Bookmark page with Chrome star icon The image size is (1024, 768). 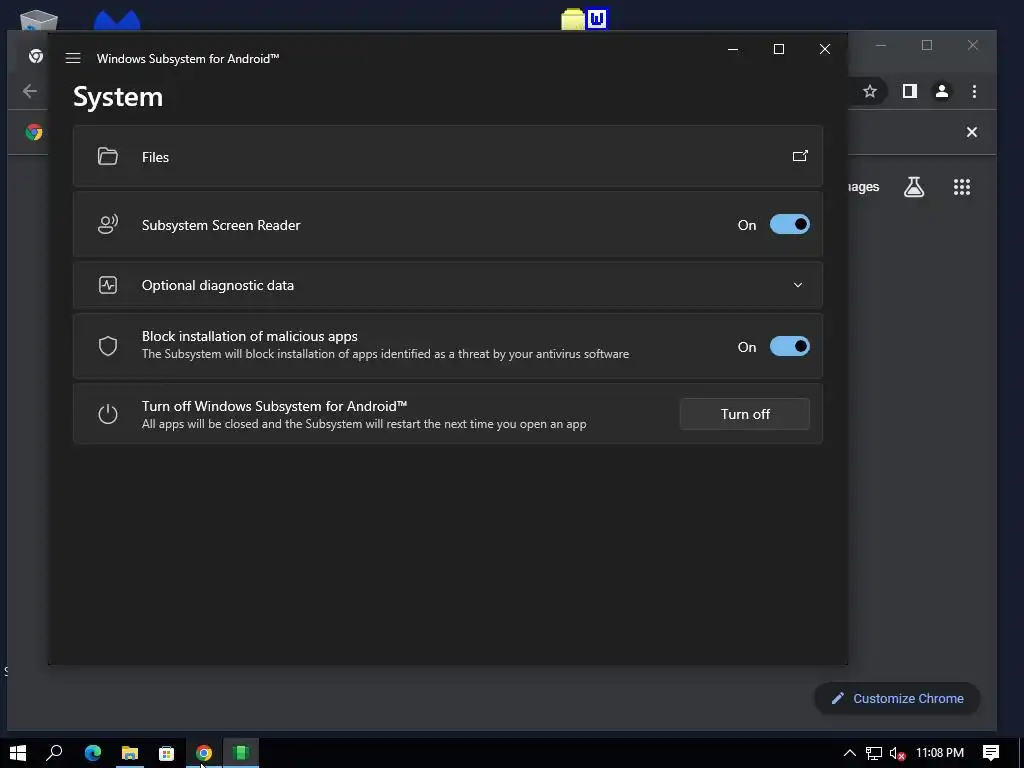(869, 91)
